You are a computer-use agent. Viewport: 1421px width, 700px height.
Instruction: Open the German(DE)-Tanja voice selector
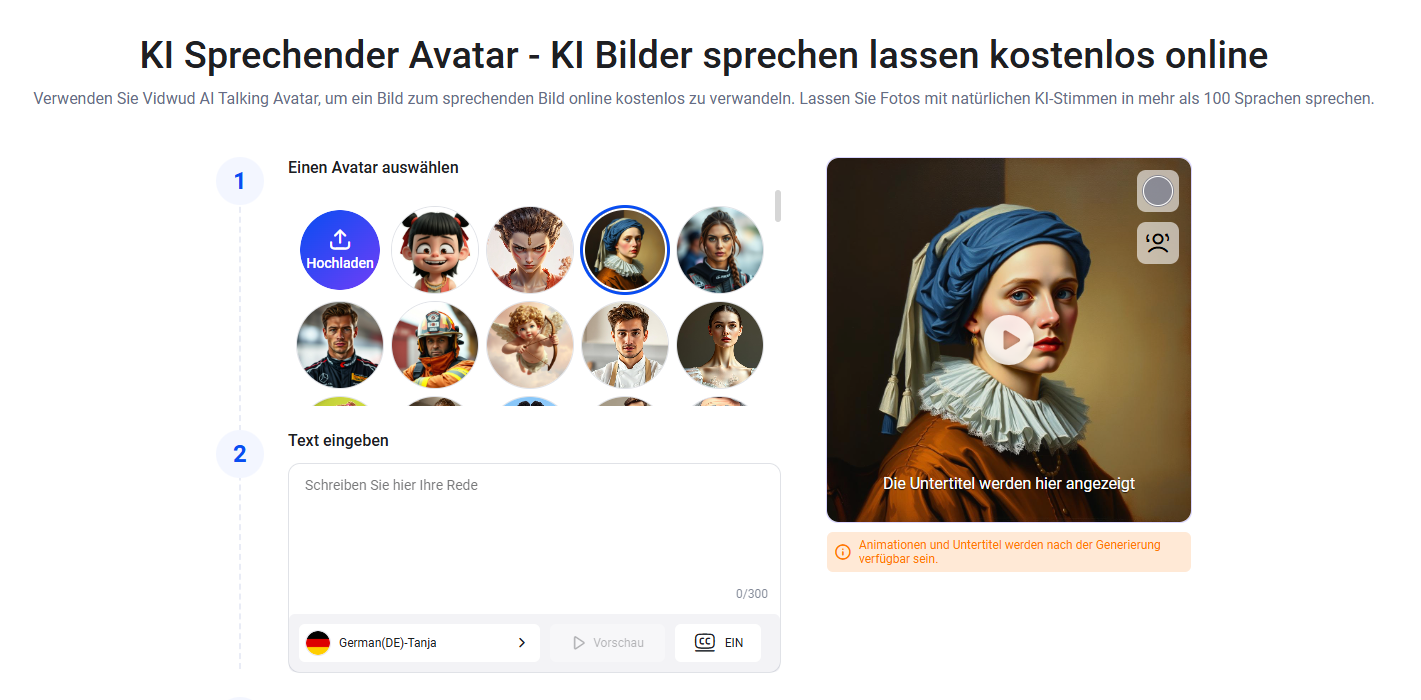coord(419,643)
